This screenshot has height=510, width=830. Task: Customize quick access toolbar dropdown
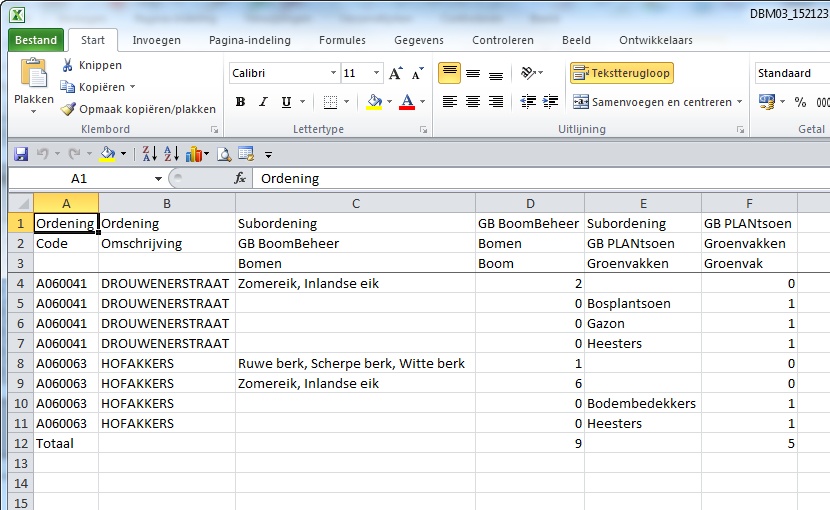[268, 155]
